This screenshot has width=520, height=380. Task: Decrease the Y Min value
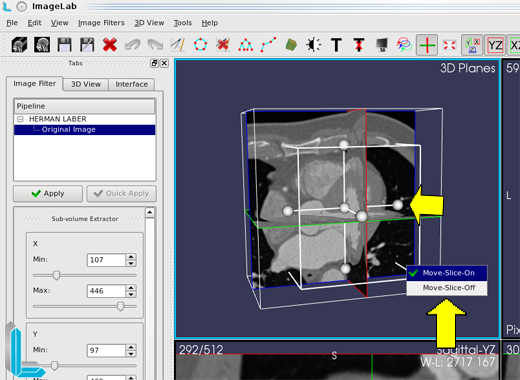pos(131,354)
